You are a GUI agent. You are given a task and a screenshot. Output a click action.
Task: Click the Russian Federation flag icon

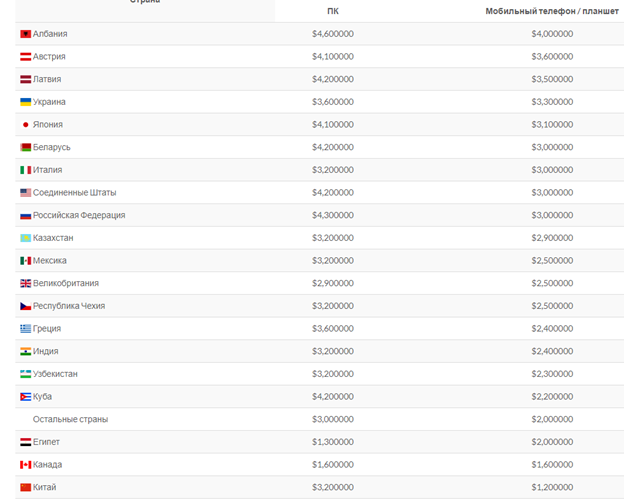[x=25, y=216]
